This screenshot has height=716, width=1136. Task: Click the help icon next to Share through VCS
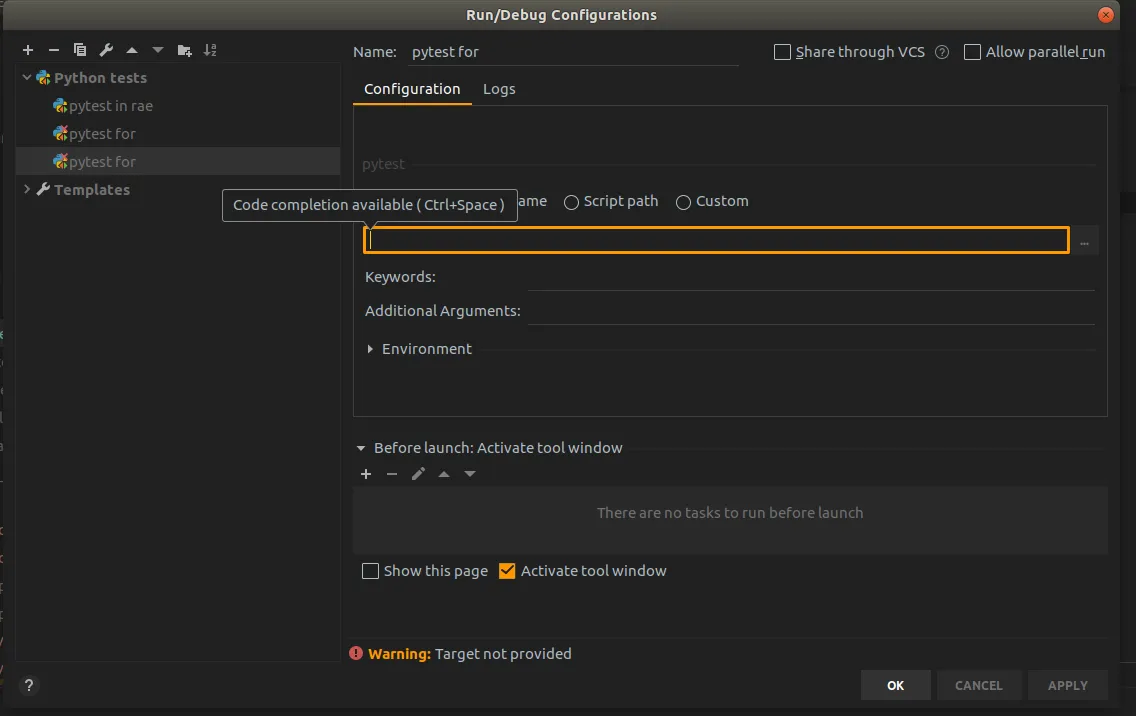coord(941,52)
